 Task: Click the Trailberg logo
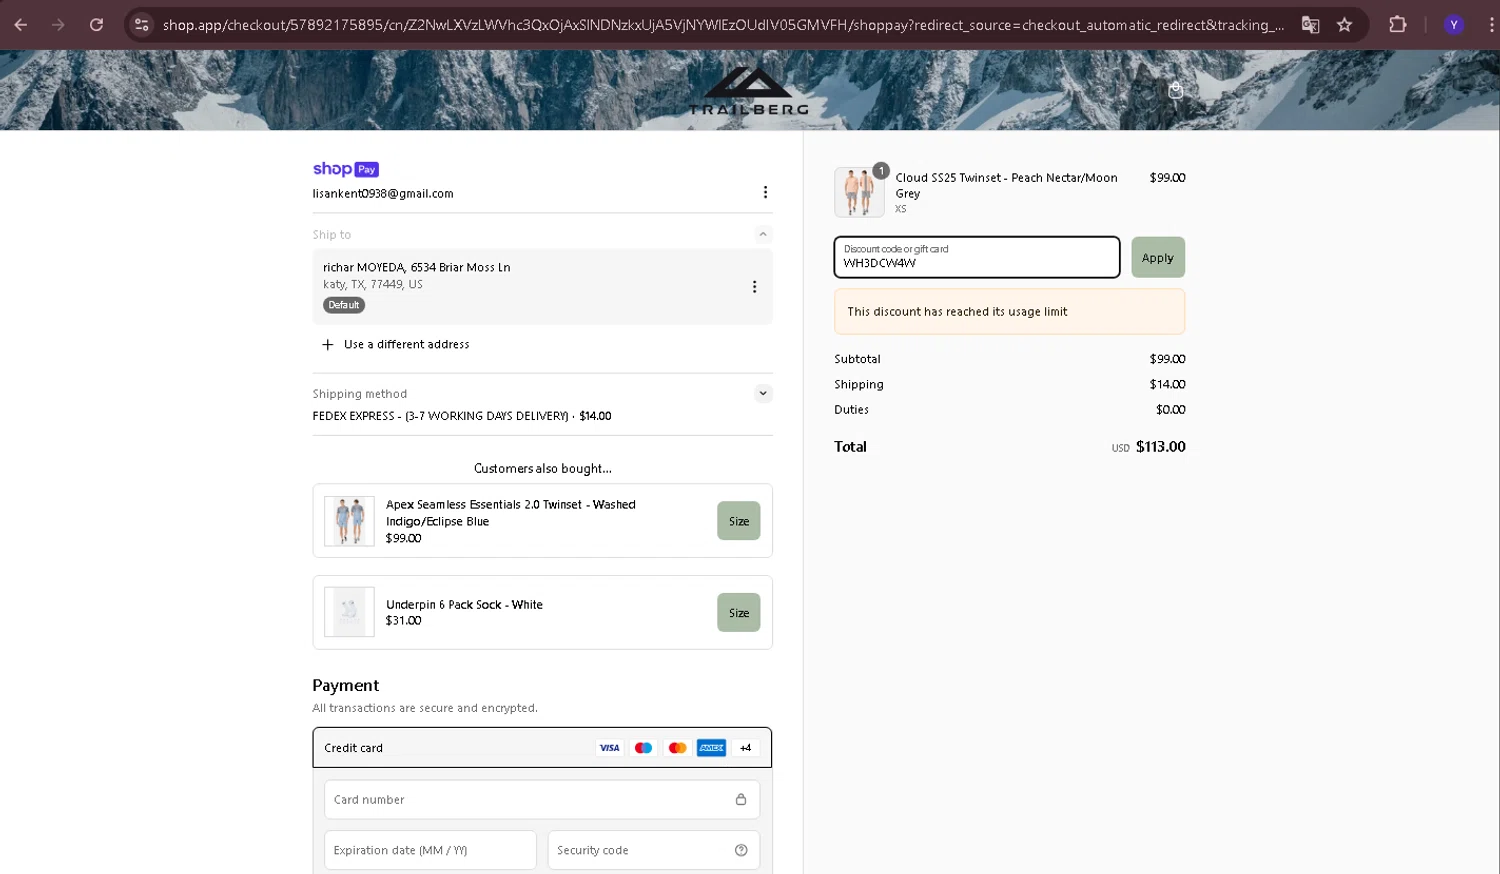[x=749, y=91]
